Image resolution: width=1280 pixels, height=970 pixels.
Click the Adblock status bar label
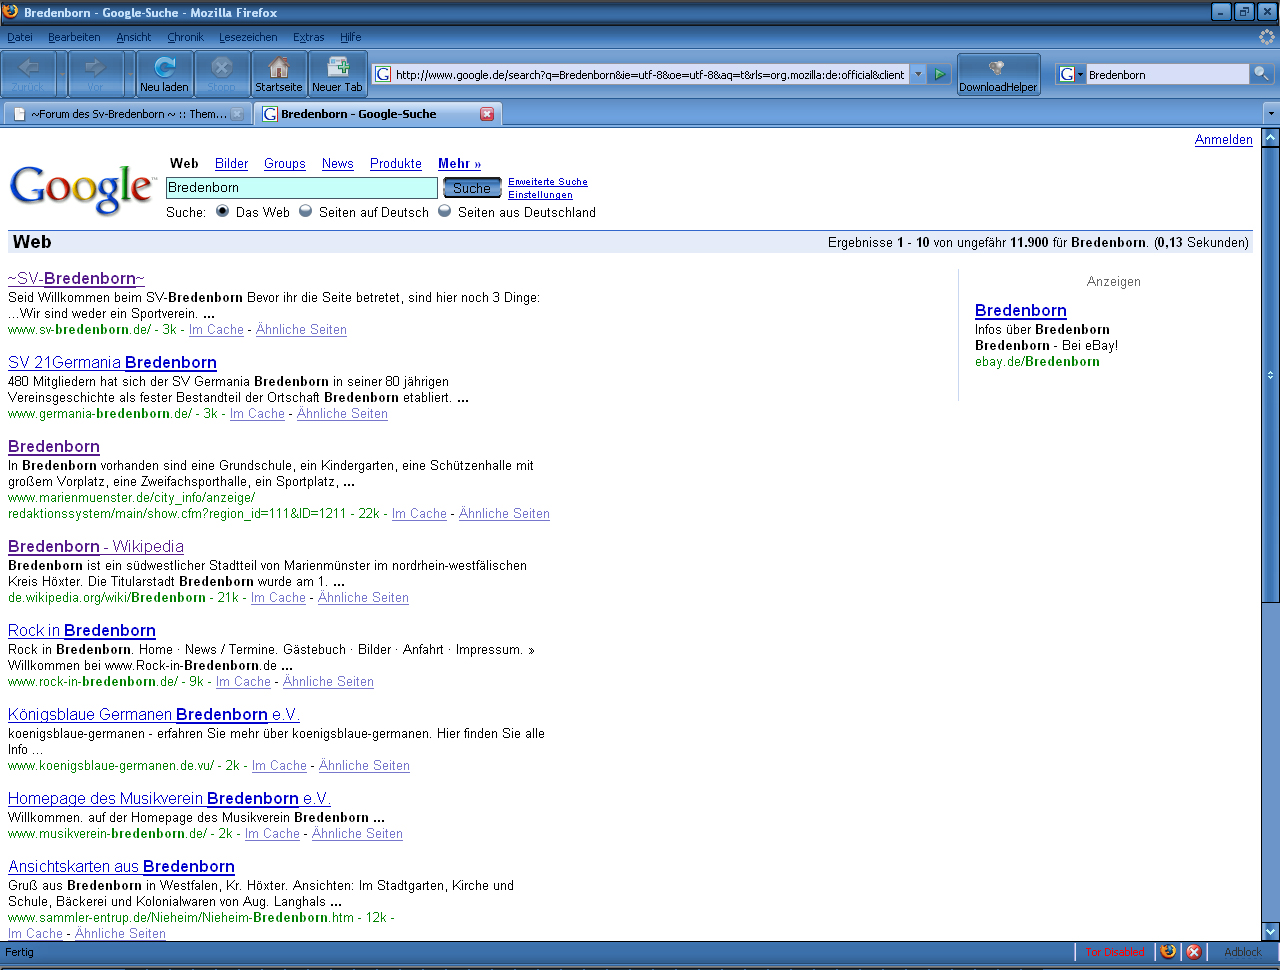pos(1243,952)
